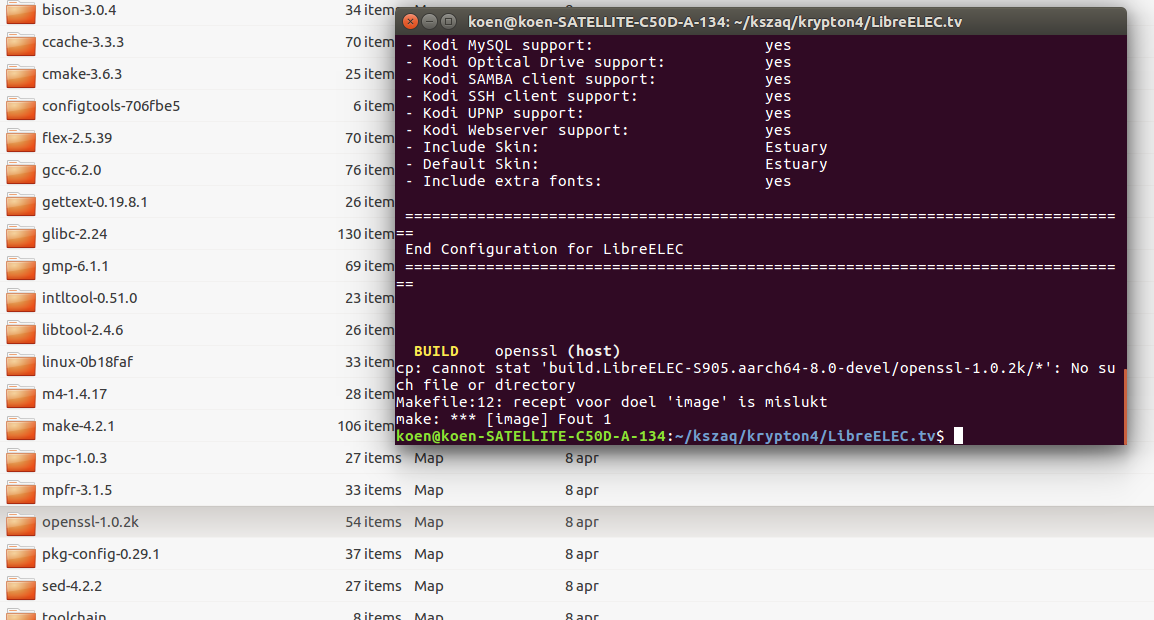
Task: Maximize the terminal window
Action: (449, 21)
